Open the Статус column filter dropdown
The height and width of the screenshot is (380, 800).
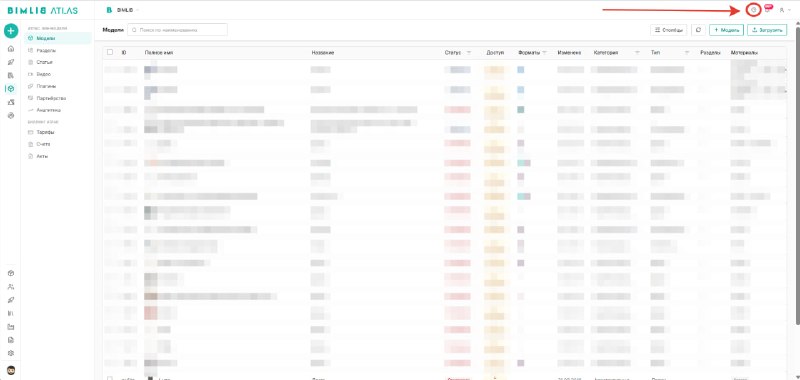pyautogui.click(x=469, y=53)
